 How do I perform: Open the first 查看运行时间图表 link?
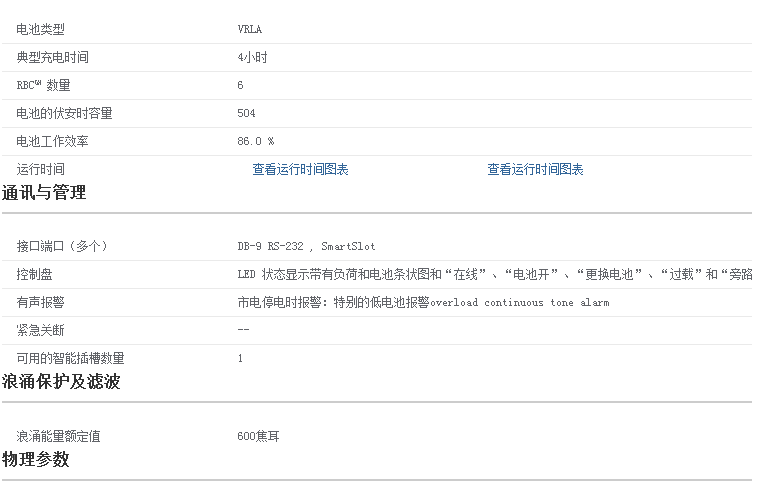pos(300,170)
